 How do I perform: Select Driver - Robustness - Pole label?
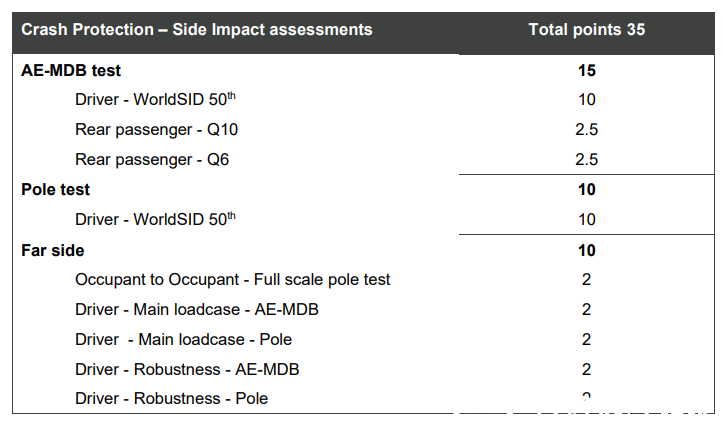[171, 398]
